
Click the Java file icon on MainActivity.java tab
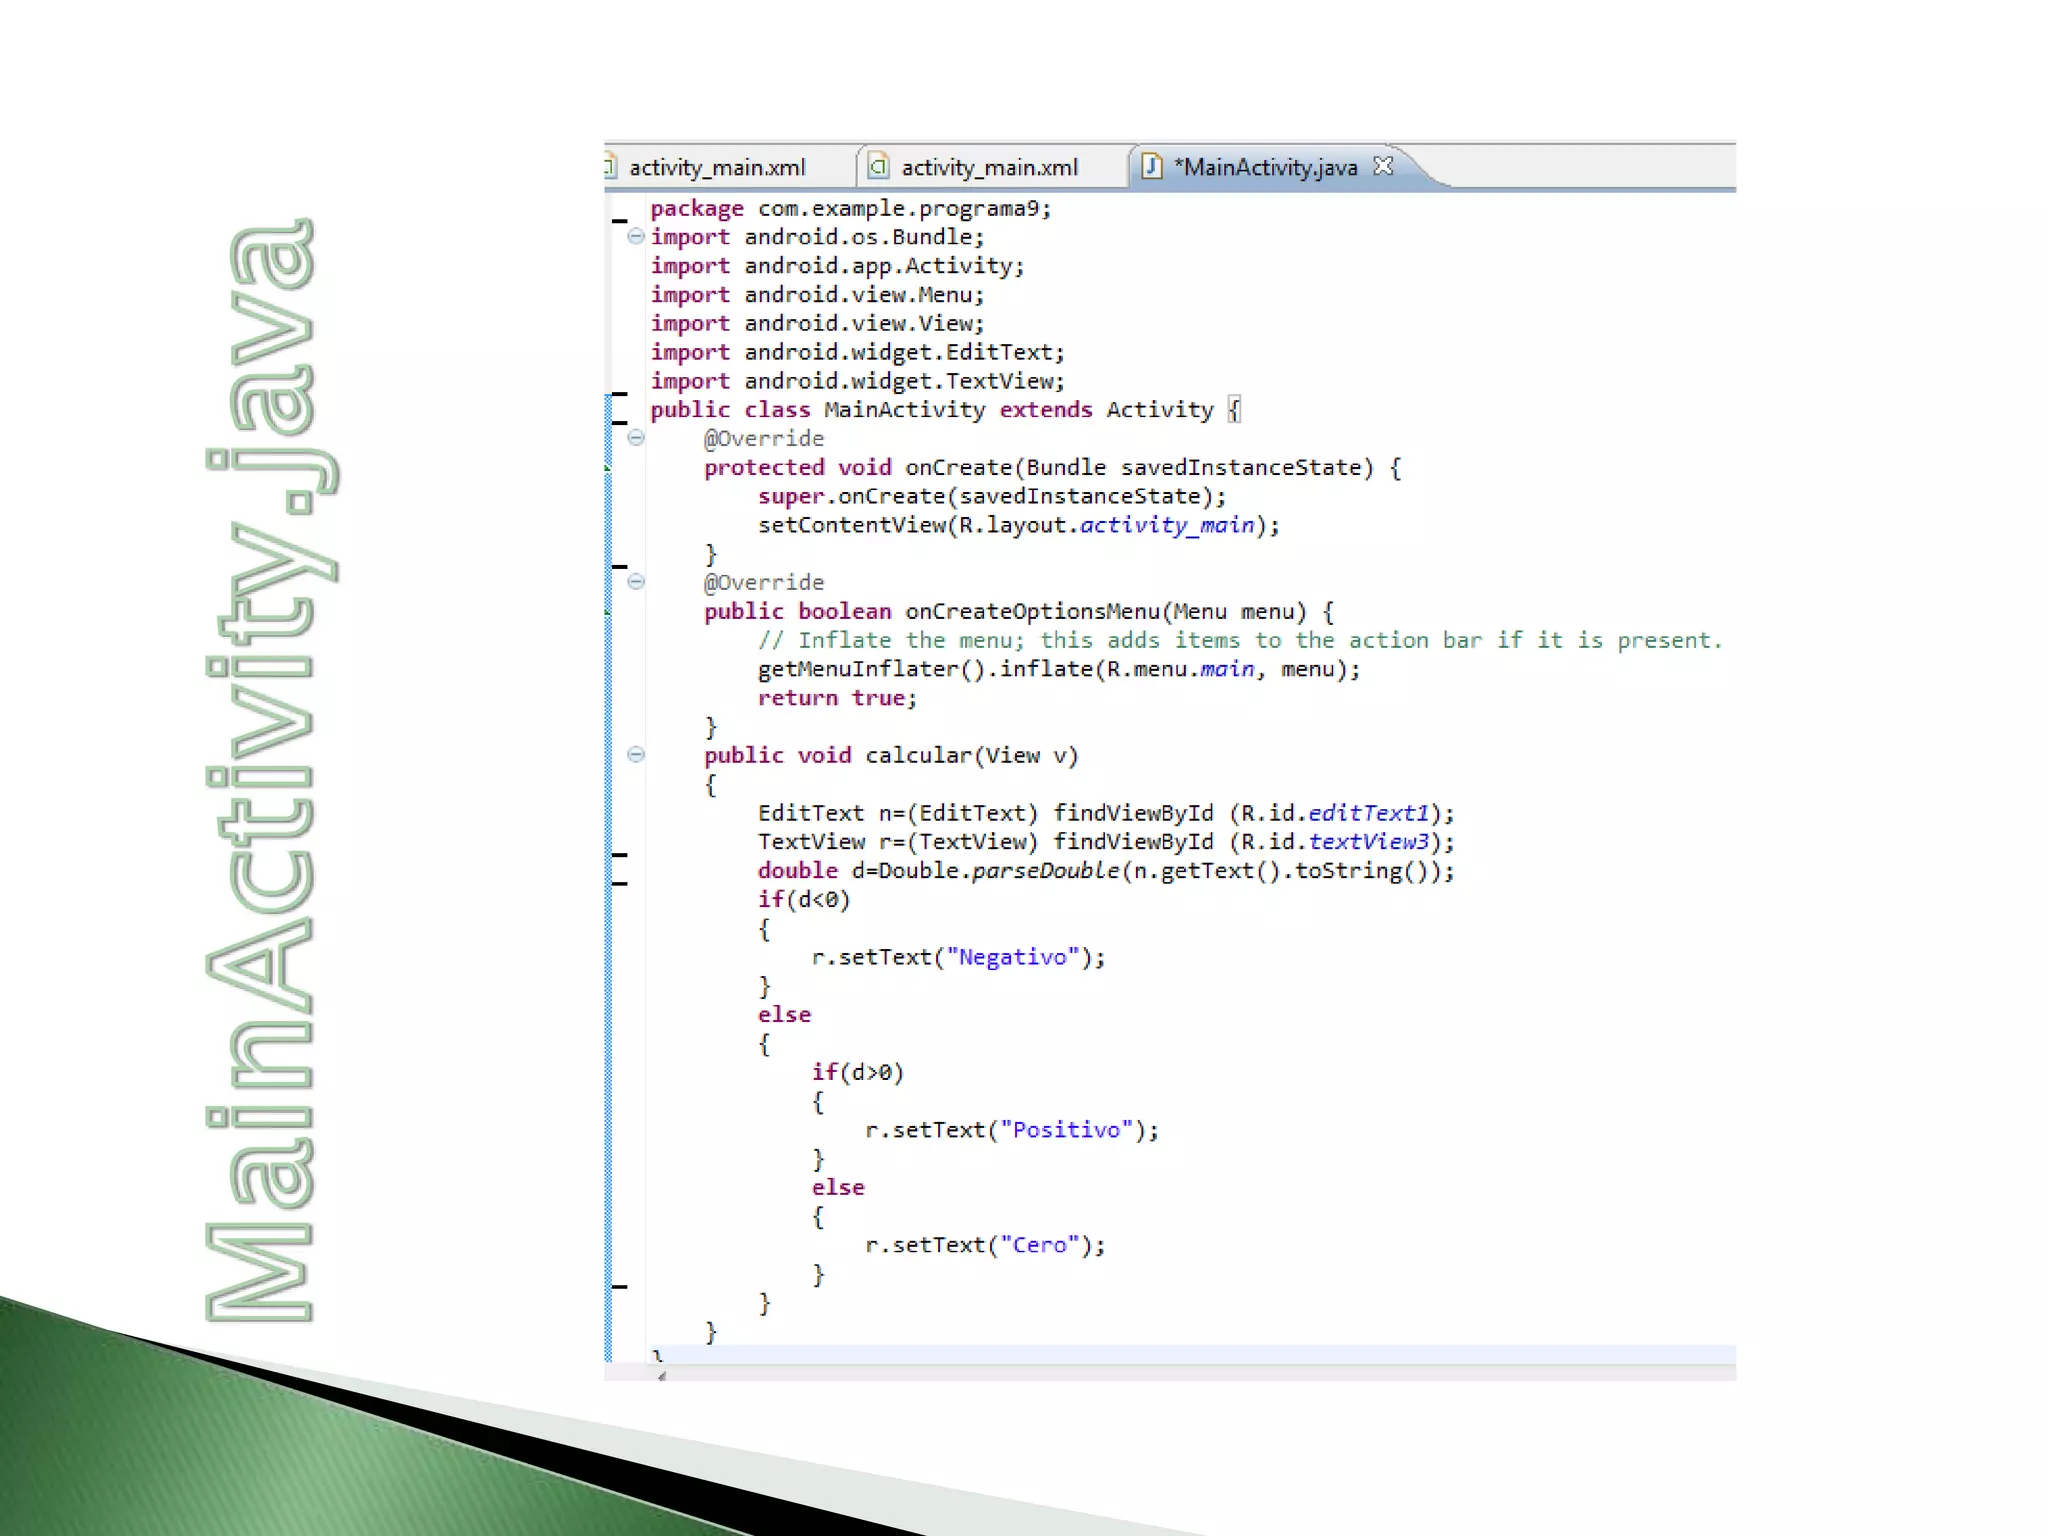pos(1151,166)
